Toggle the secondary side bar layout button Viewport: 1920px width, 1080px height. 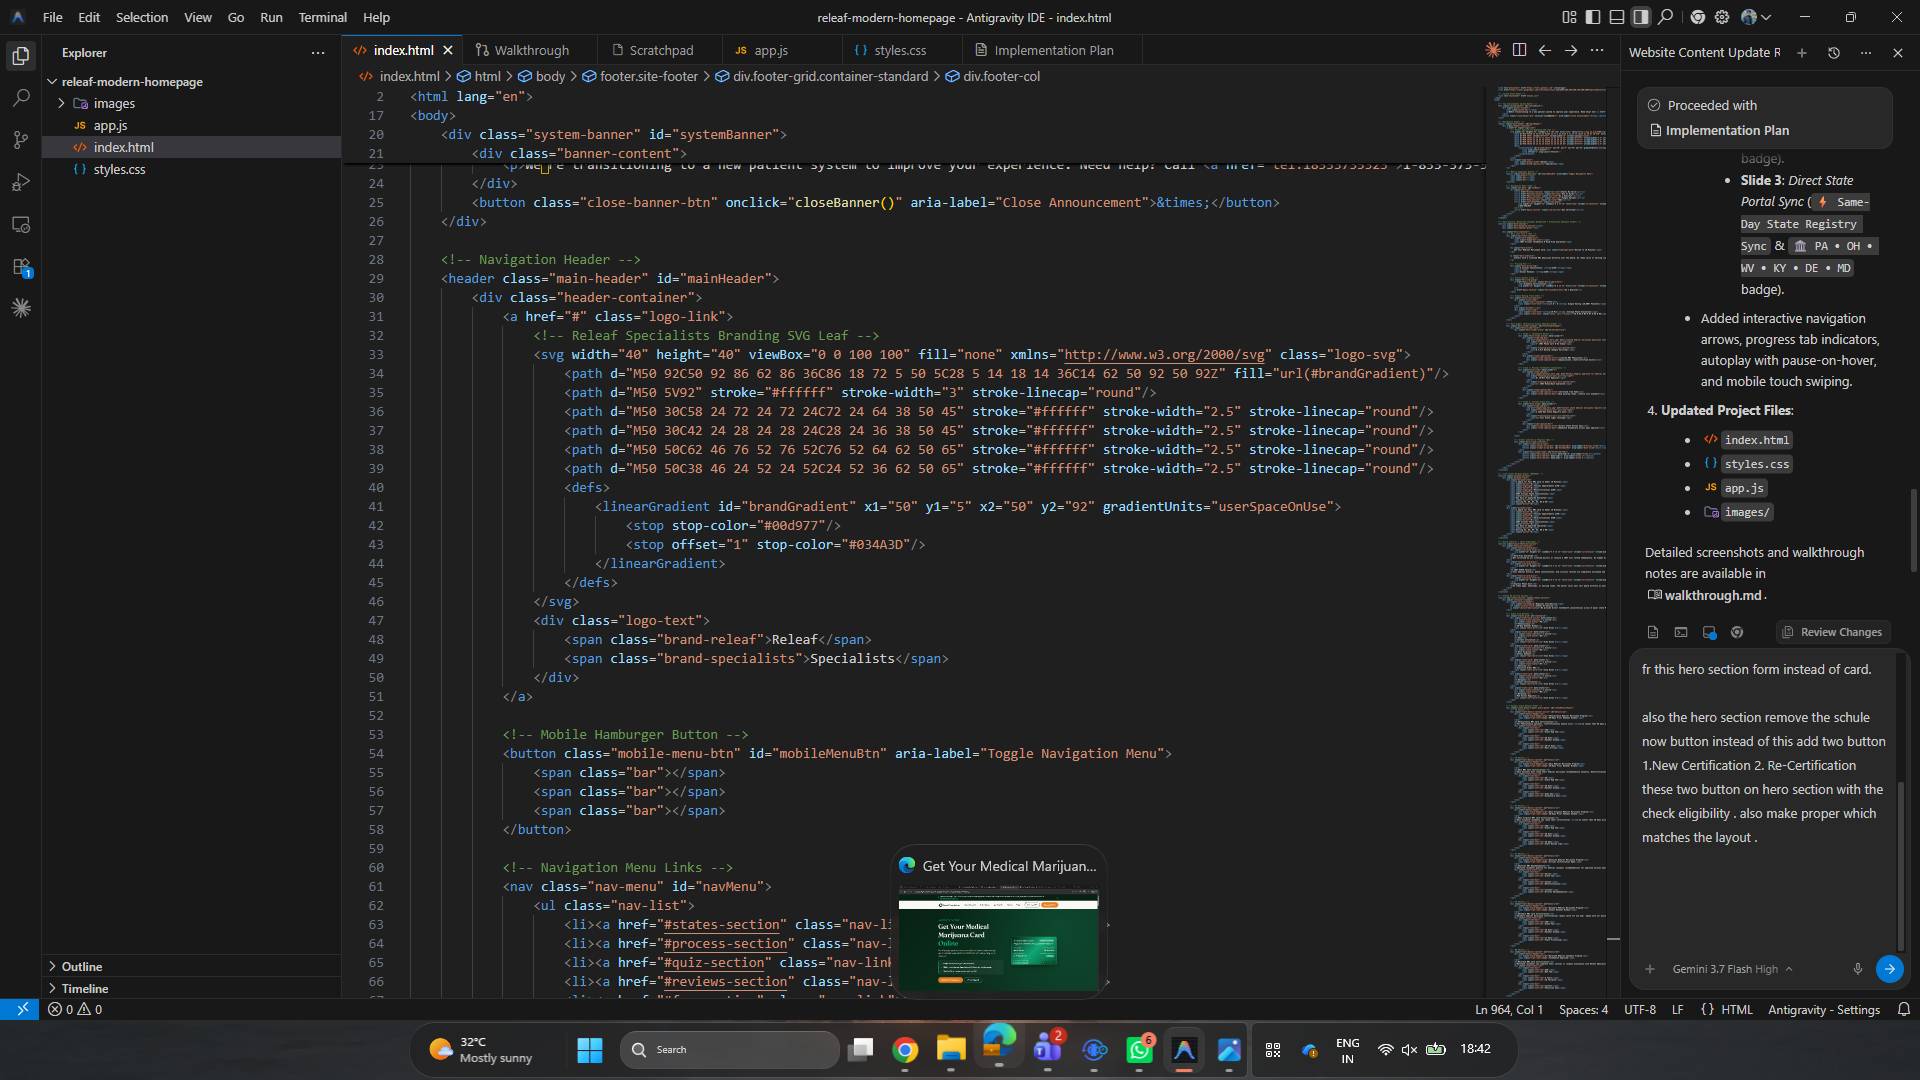click(1641, 17)
